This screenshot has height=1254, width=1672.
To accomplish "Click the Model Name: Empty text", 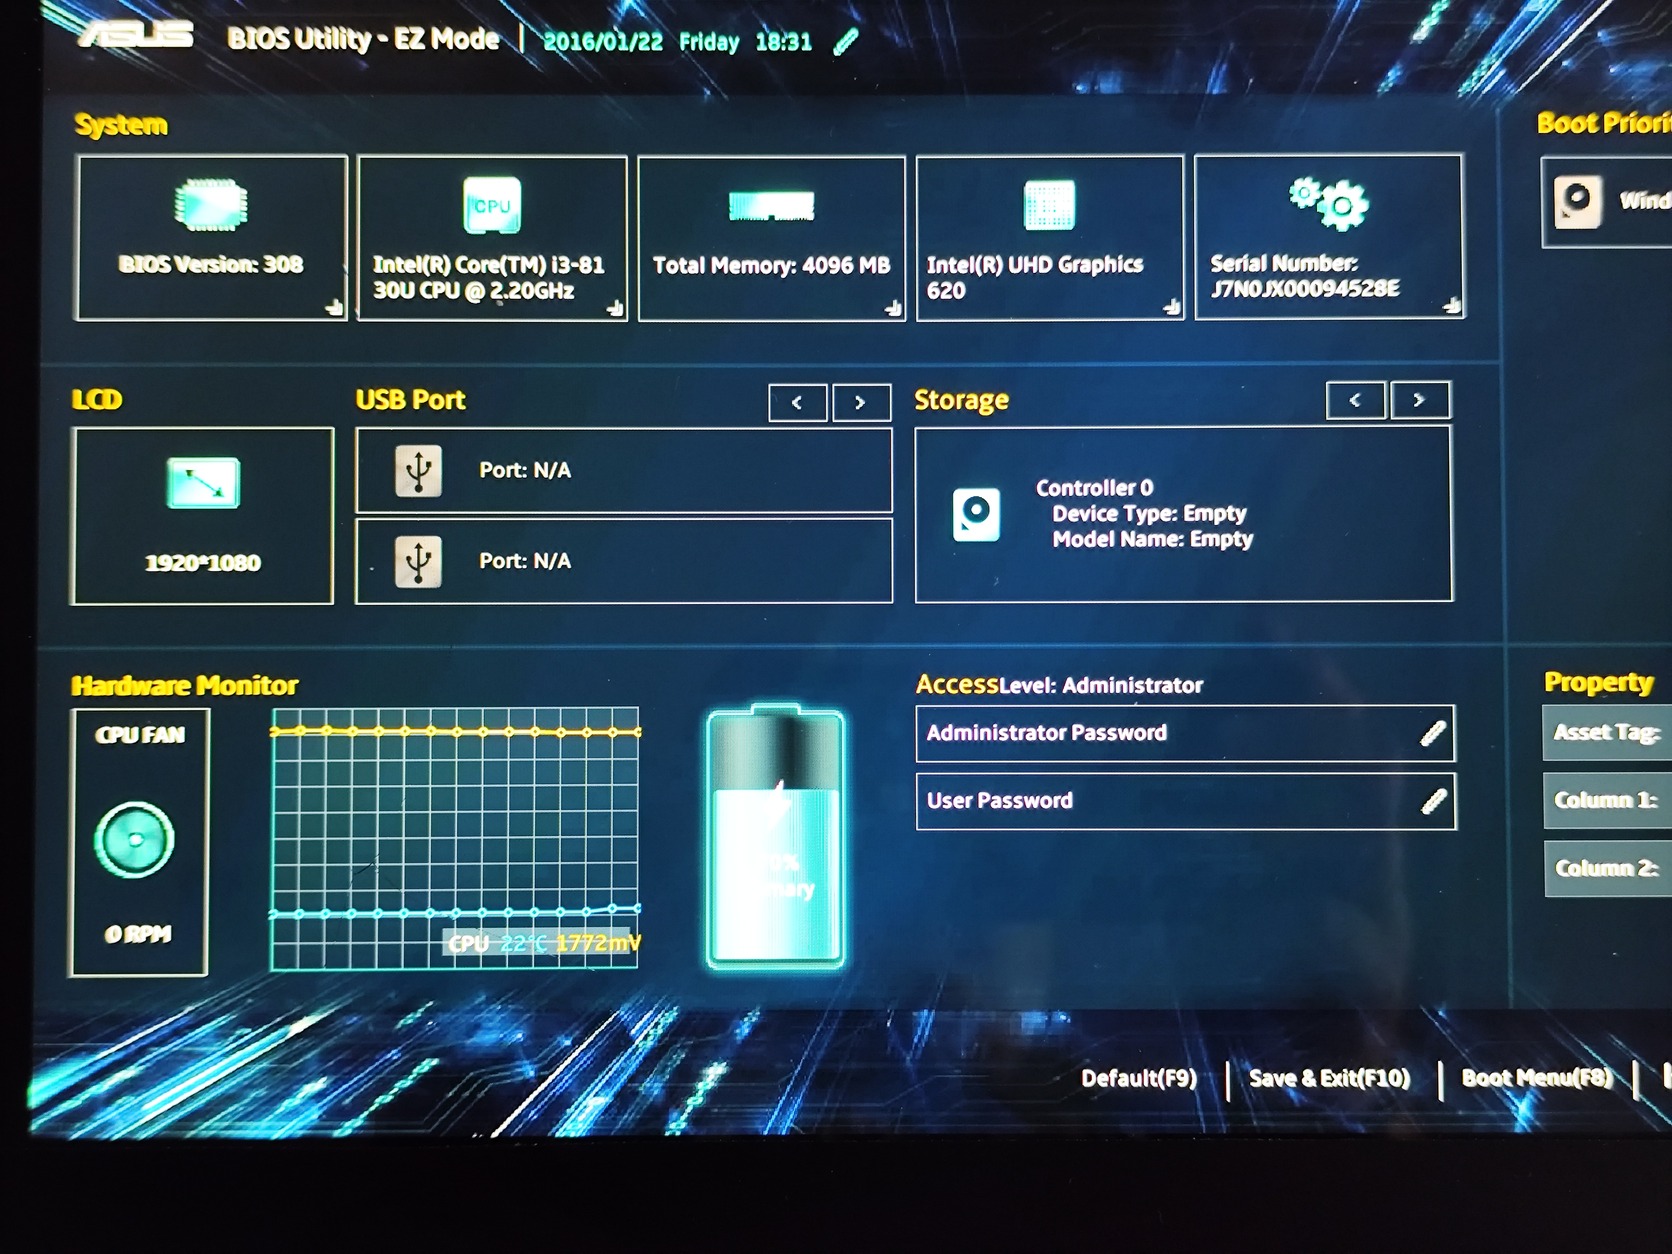I will click(x=1152, y=540).
